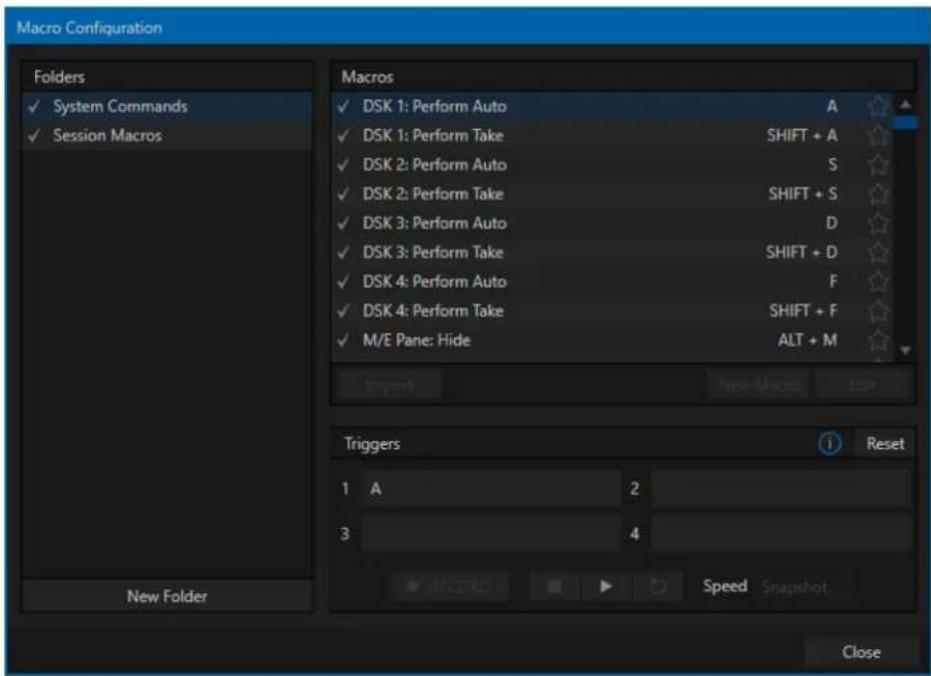Toggle the checkmark for DSK 1: Perform Take
Screen dimensions: 931x676
pos(343,136)
